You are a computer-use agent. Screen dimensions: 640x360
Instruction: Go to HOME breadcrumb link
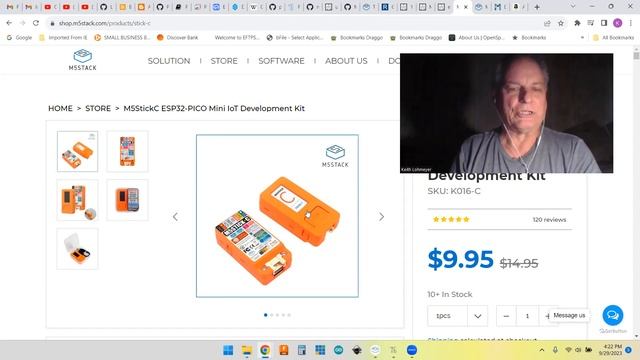60,108
